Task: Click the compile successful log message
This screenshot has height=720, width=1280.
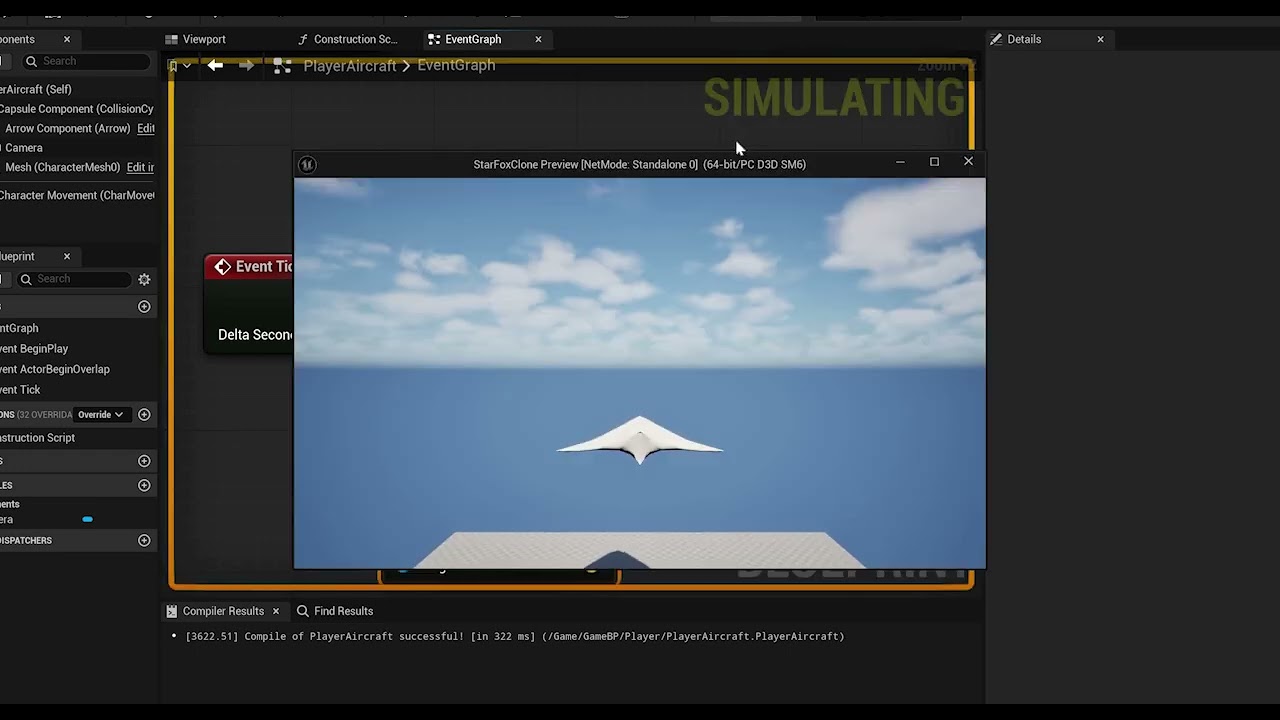Action: (515, 636)
